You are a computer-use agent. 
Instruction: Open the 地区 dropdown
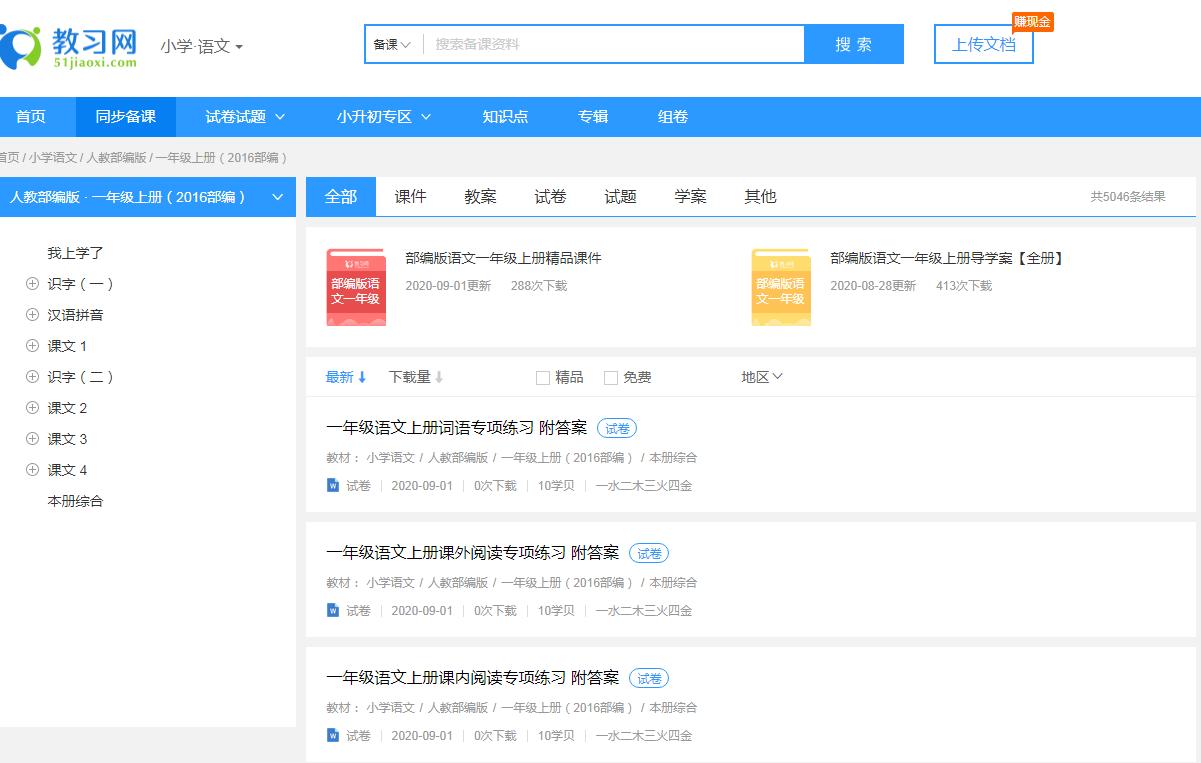pos(762,376)
